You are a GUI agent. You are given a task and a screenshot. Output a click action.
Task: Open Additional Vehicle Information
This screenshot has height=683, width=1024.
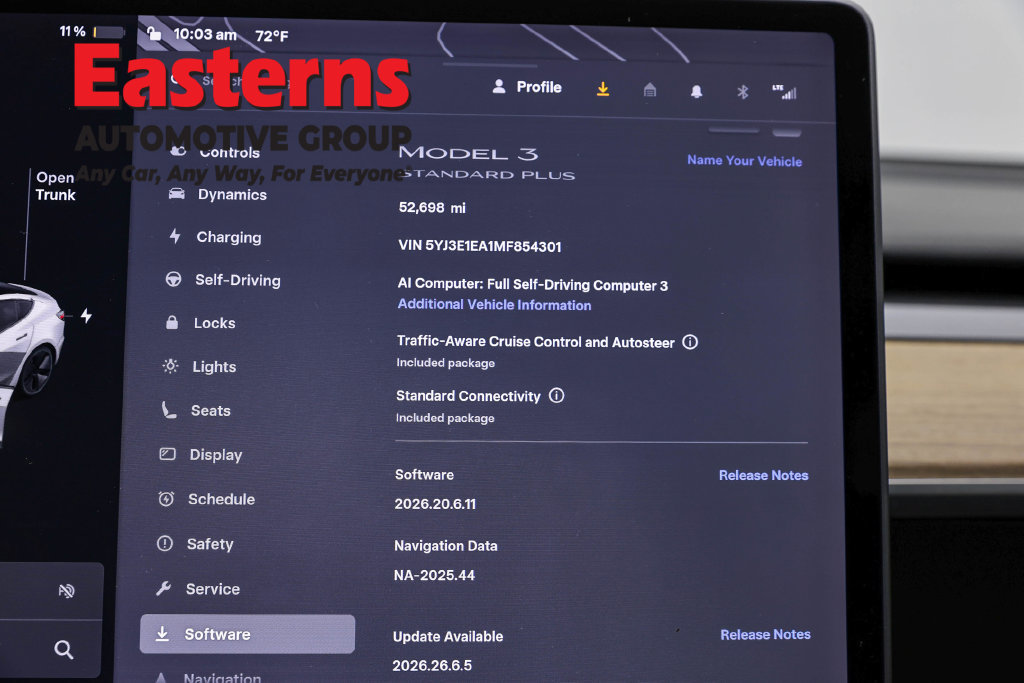(x=494, y=304)
